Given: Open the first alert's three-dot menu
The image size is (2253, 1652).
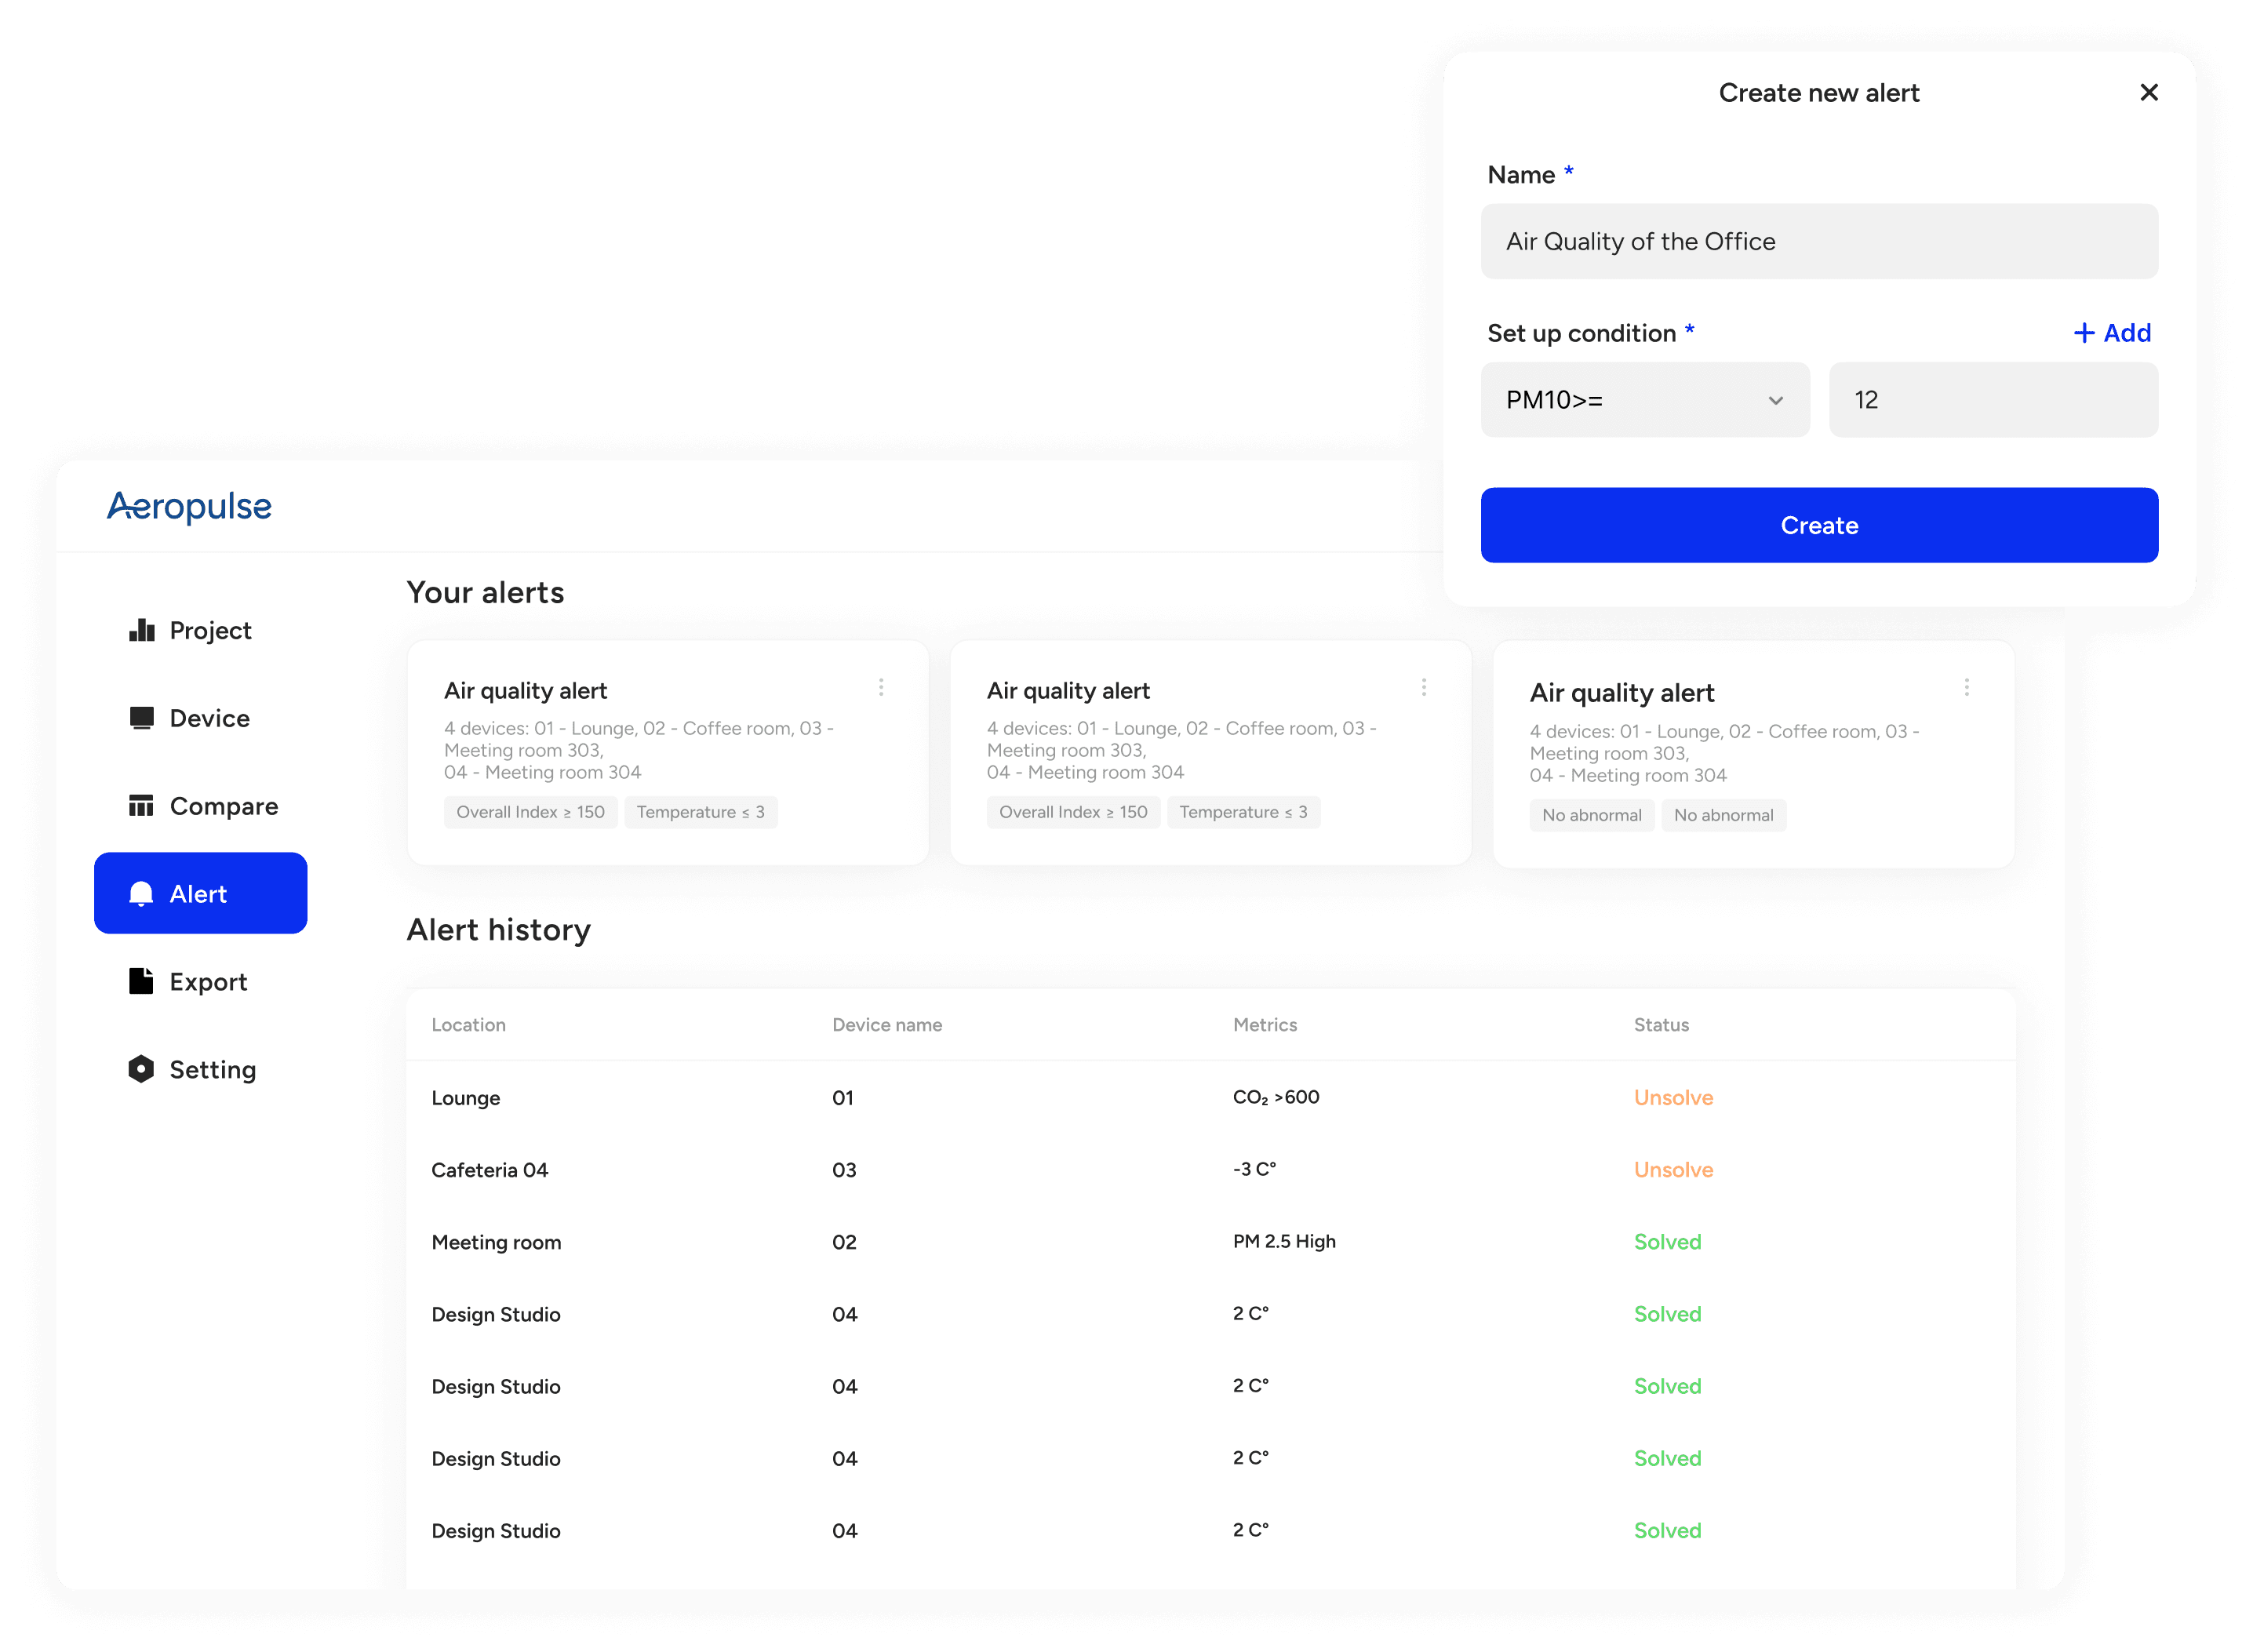Looking at the screenshot, I should point(881,687).
